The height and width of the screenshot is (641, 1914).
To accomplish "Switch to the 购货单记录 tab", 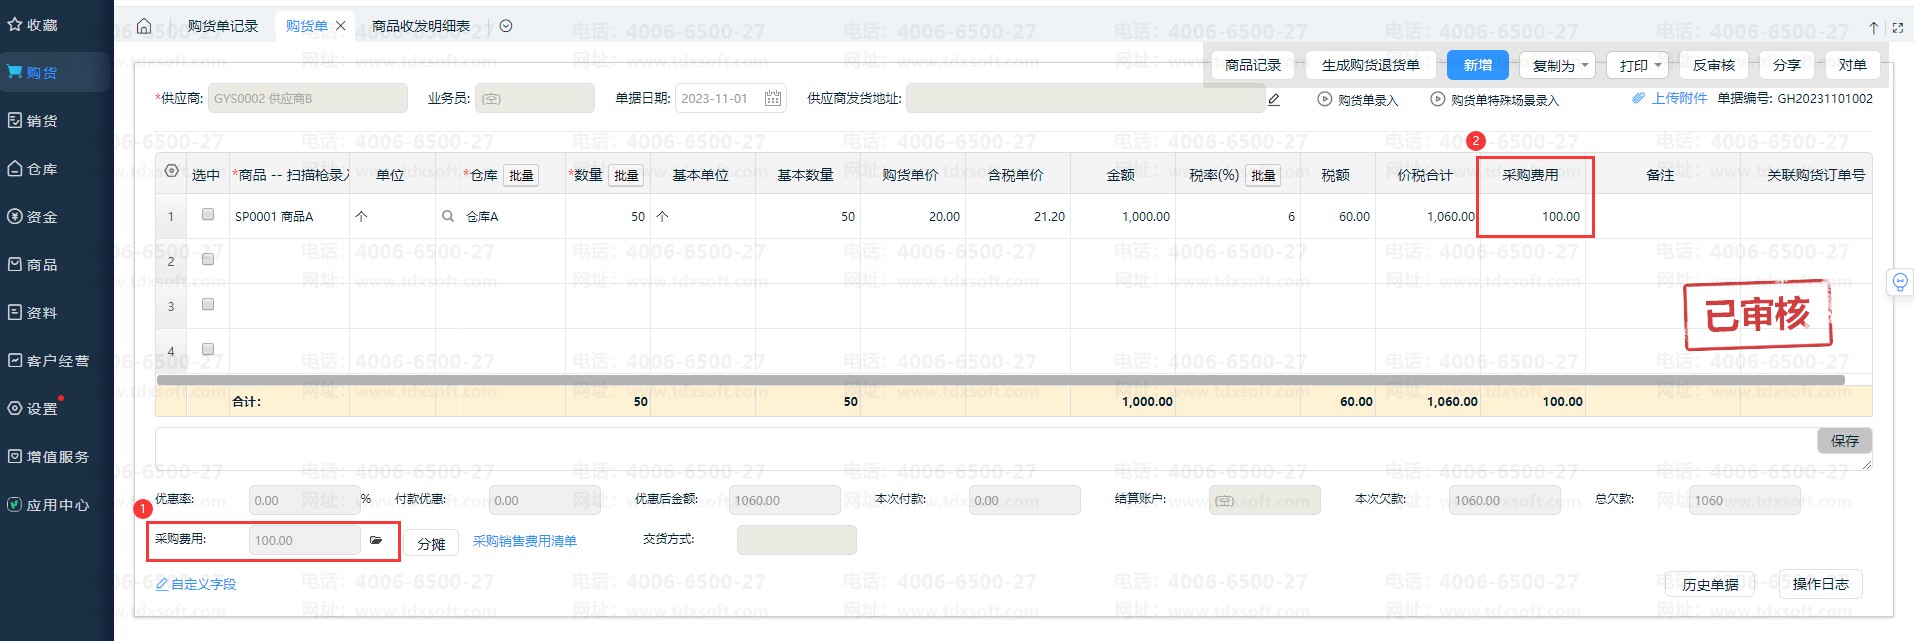I will (223, 26).
